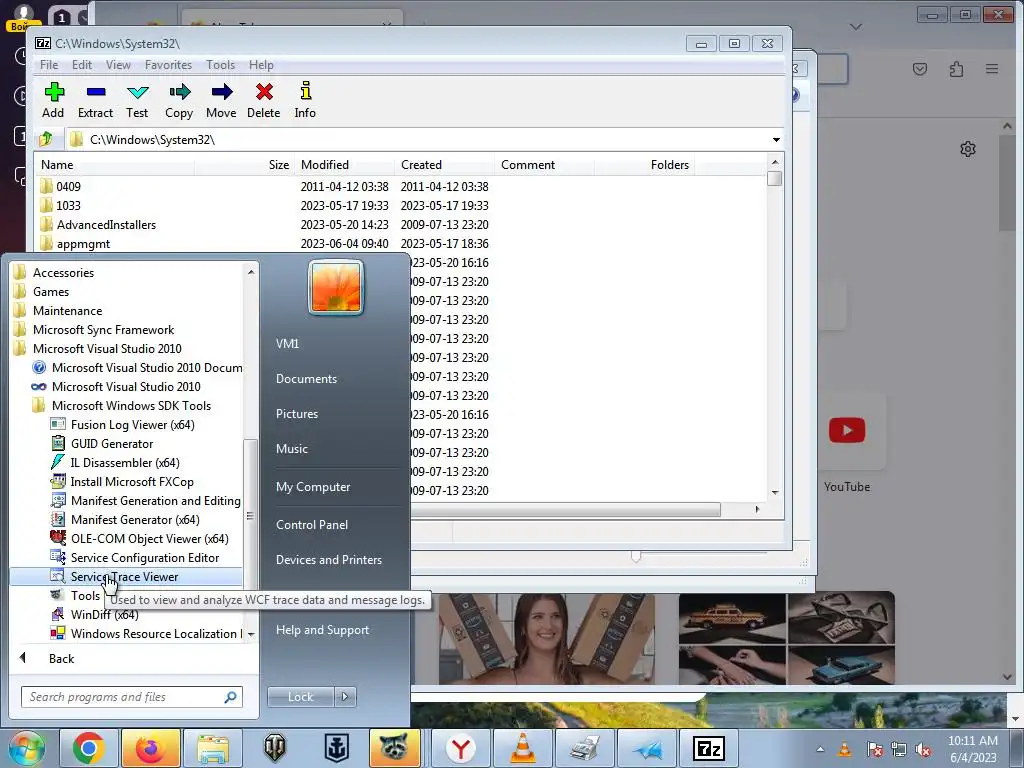Expand the 7-Zip address path dropdown
The height and width of the screenshot is (768, 1024).
[776, 140]
